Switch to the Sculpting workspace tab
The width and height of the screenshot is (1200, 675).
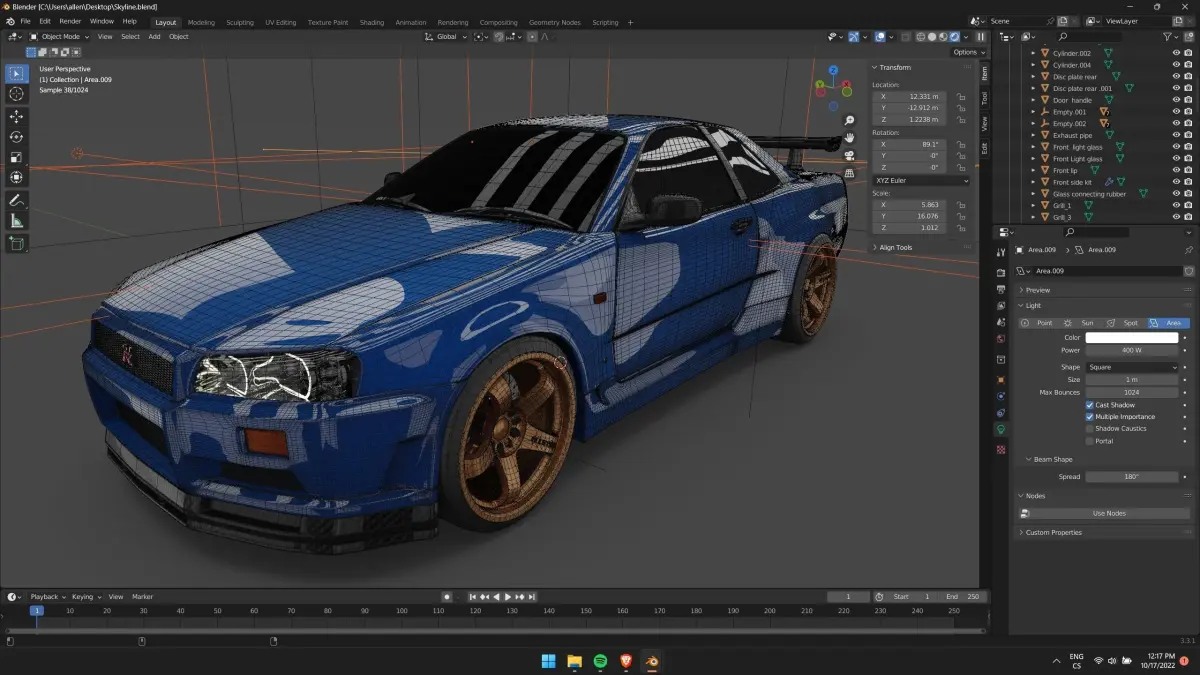(x=240, y=22)
